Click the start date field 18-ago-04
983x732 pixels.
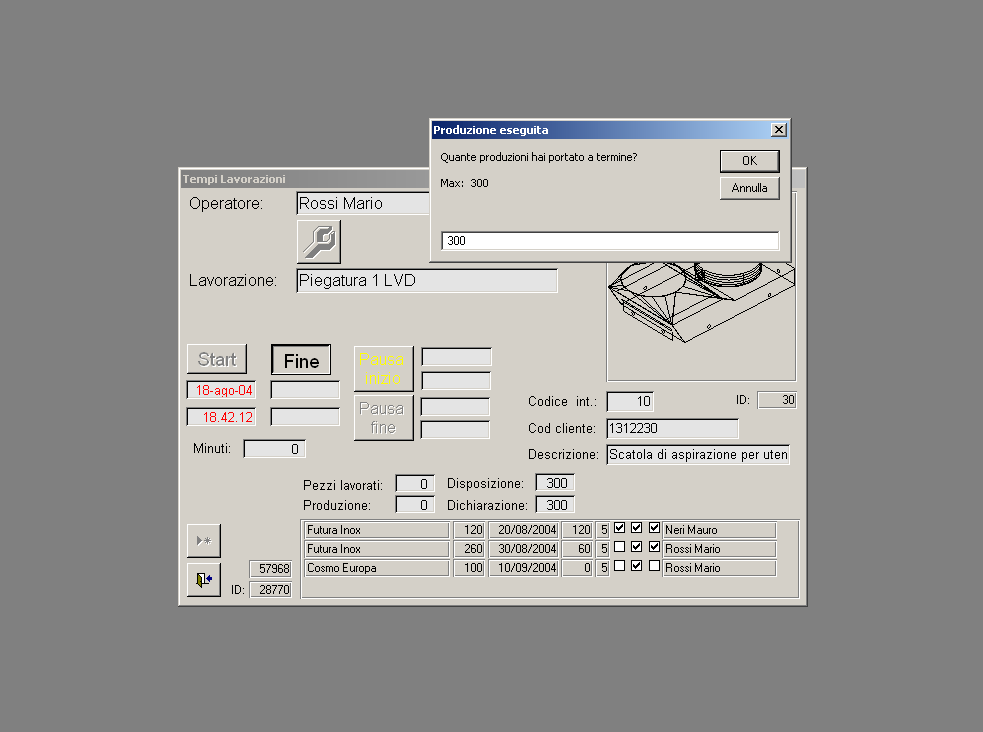[221, 390]
